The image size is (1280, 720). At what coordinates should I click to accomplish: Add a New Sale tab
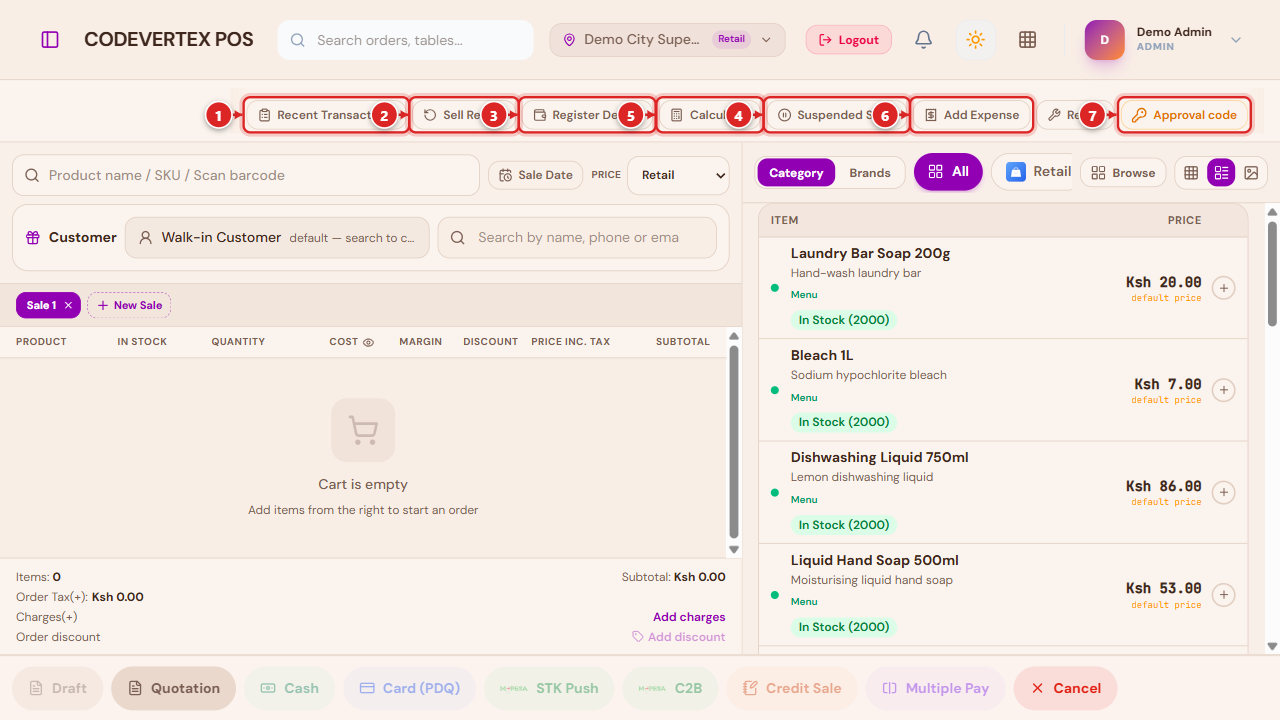point(129,305)
